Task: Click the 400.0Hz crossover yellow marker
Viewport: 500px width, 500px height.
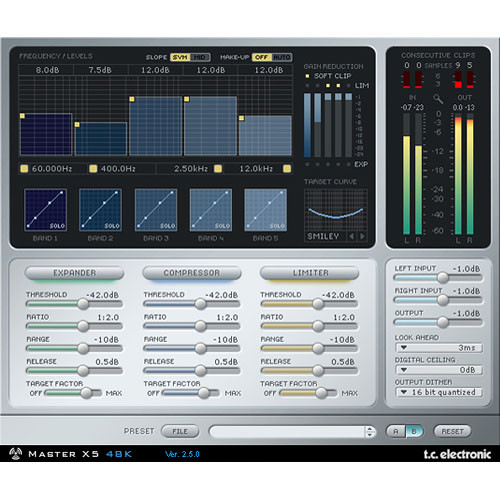Action: 93,169
